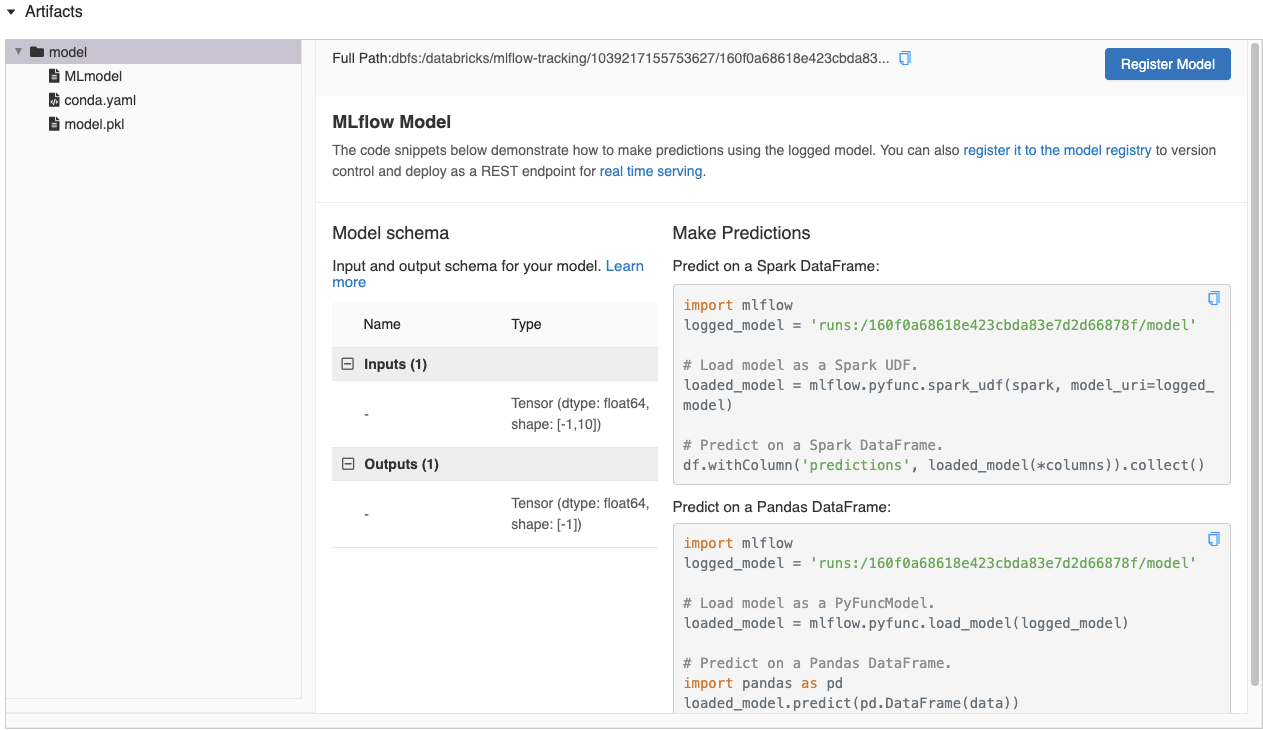Click the model.pkl file icon

(55, 124)
